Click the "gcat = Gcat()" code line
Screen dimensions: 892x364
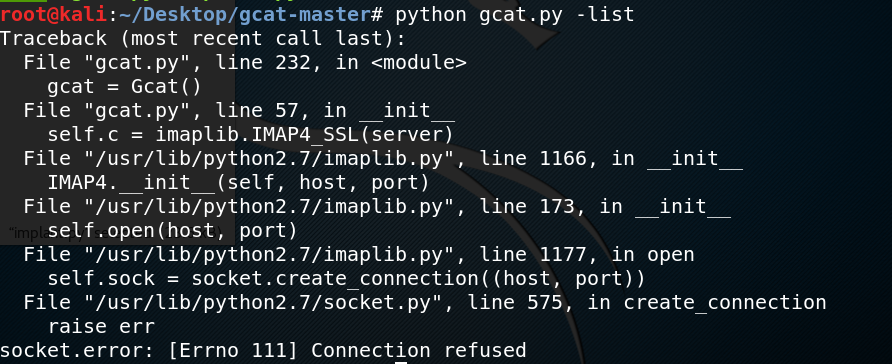click(x=125, y=86)
